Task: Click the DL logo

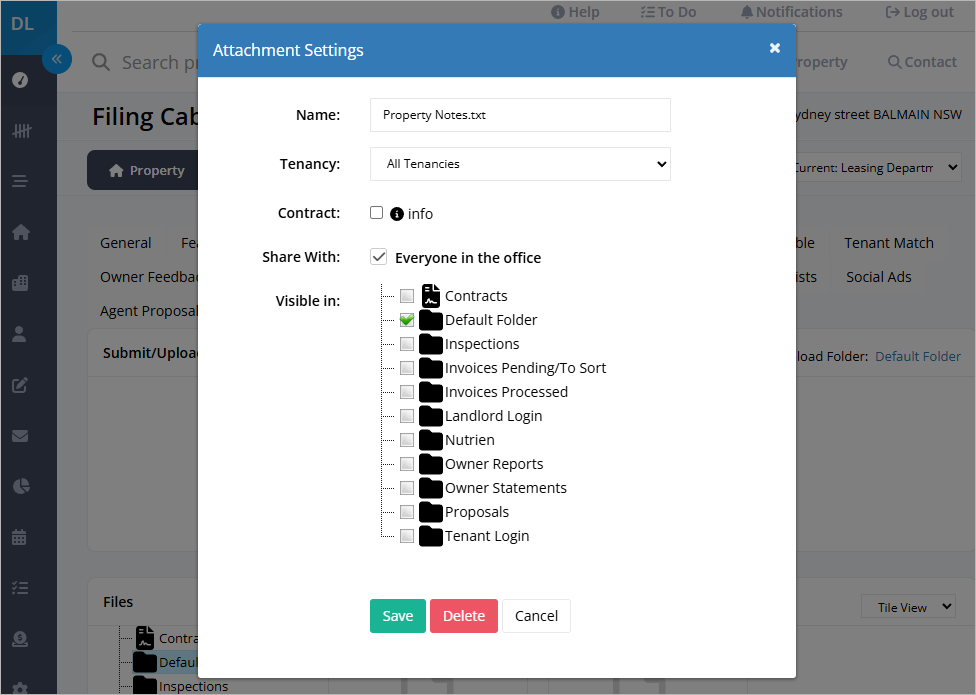Action: click(22, 24)
